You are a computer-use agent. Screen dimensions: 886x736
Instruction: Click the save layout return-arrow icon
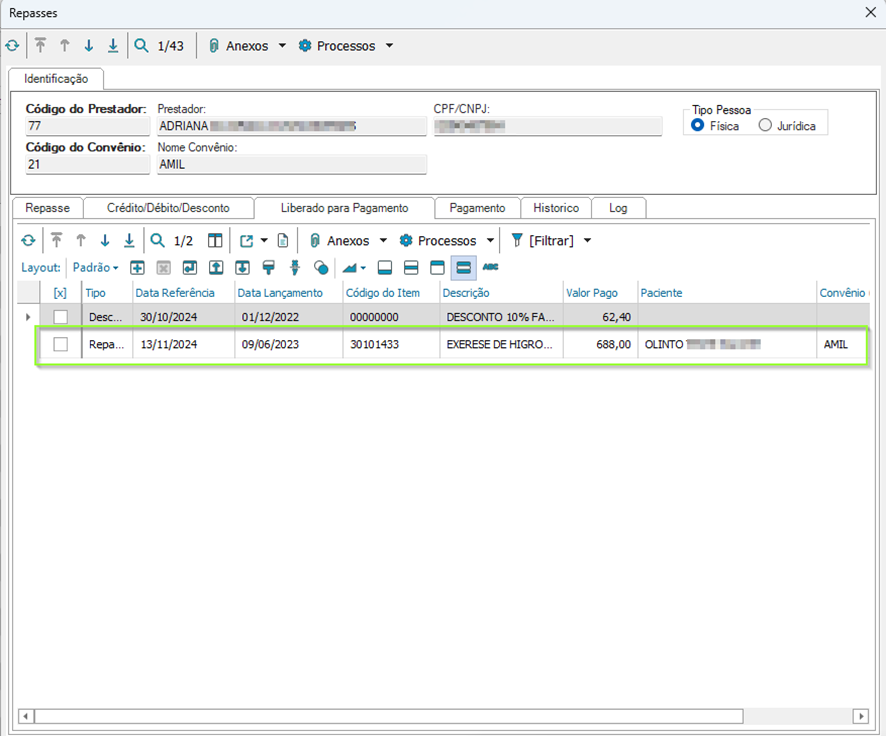[190, 268]
